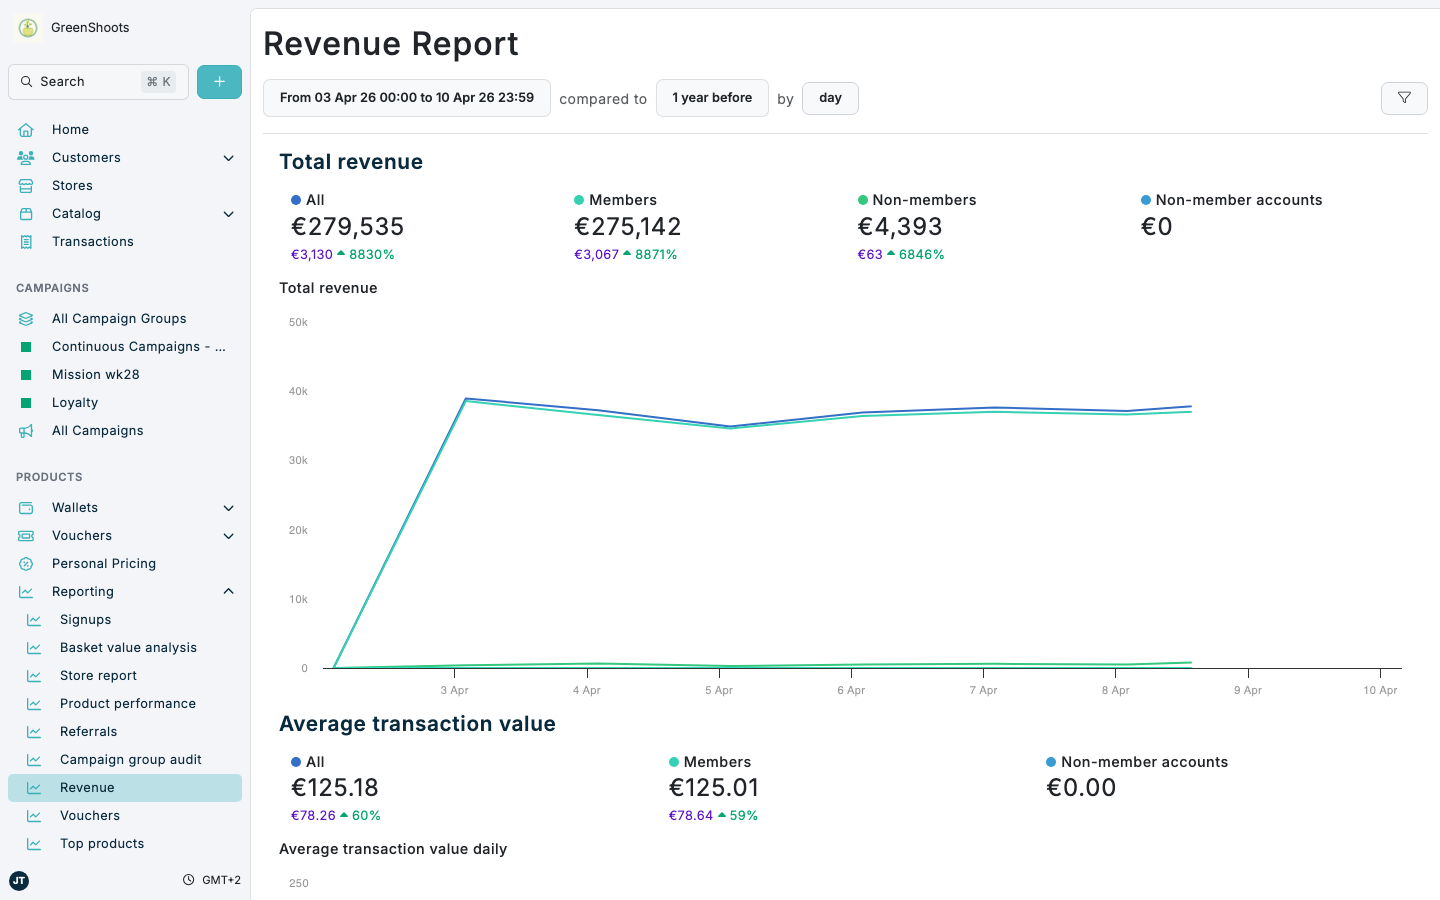Go to the Home page
Viewport: 1440px width, 900px height.
point(70,129)
